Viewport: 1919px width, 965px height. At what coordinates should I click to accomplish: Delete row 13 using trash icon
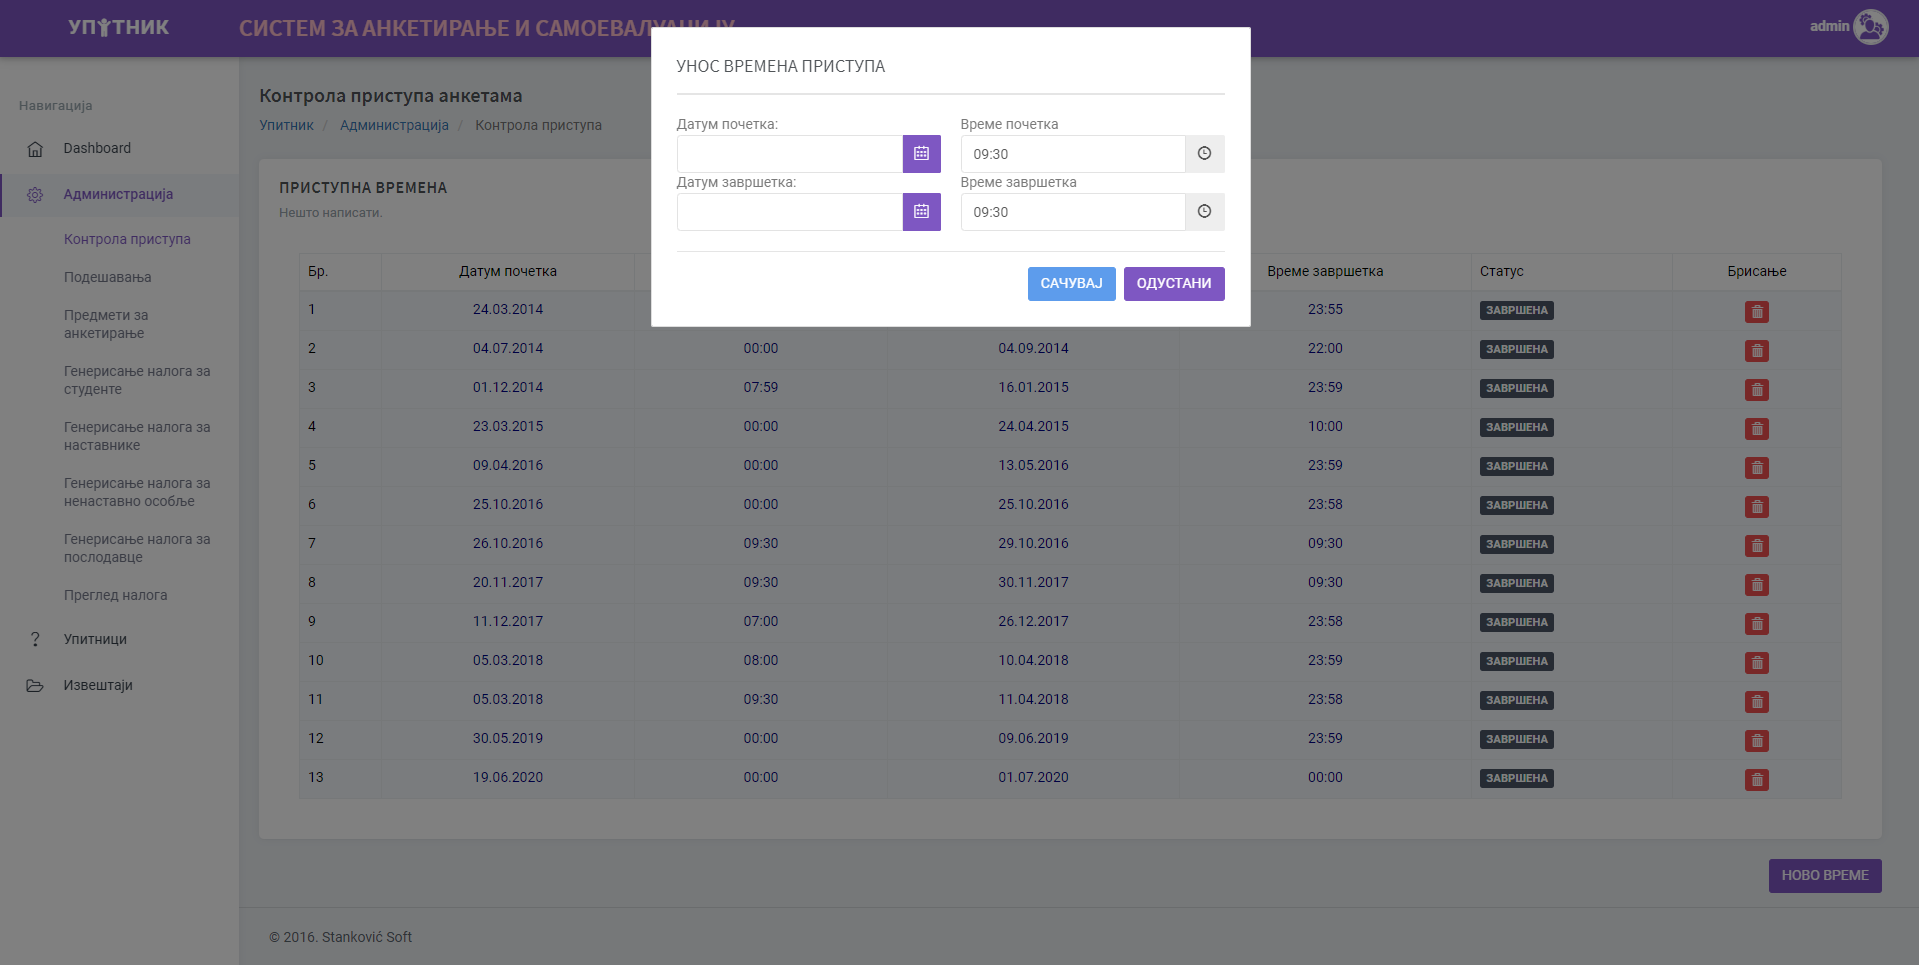point(1756,780)
